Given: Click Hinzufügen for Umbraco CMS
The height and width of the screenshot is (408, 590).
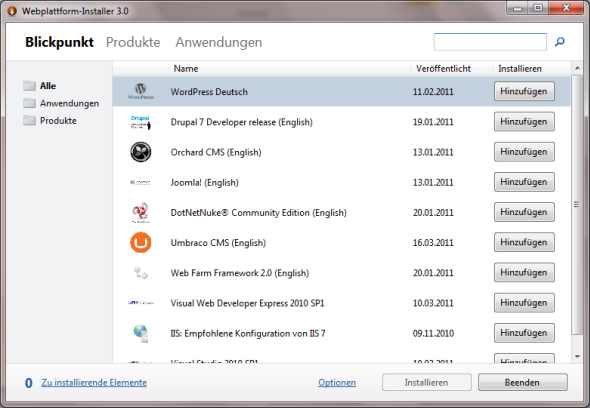Looking at the screenshot, I should 524,242.
